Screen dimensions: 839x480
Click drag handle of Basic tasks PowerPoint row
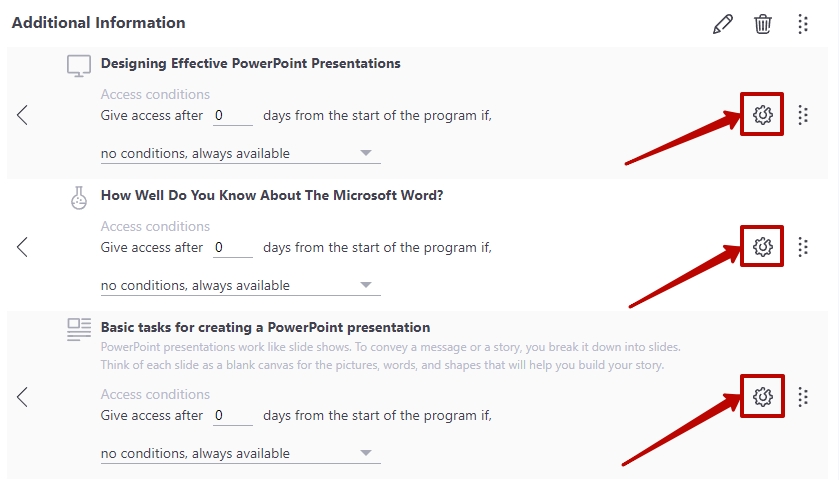click(x=803, y=397)
